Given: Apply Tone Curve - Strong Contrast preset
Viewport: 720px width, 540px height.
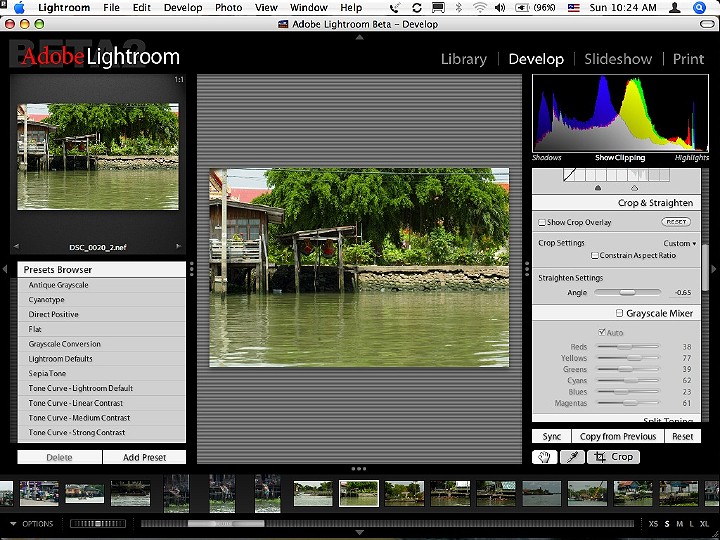Looking at the screenshot, I should click(x=101, y=433).
